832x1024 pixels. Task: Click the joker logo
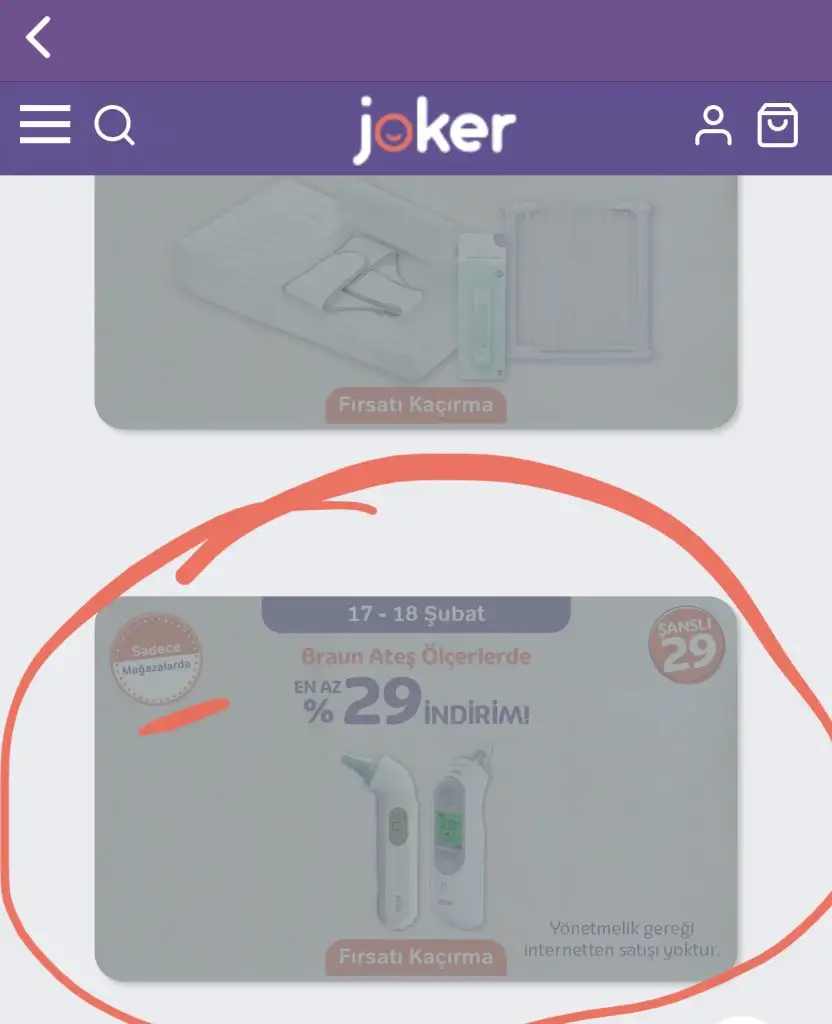point(434,129)
